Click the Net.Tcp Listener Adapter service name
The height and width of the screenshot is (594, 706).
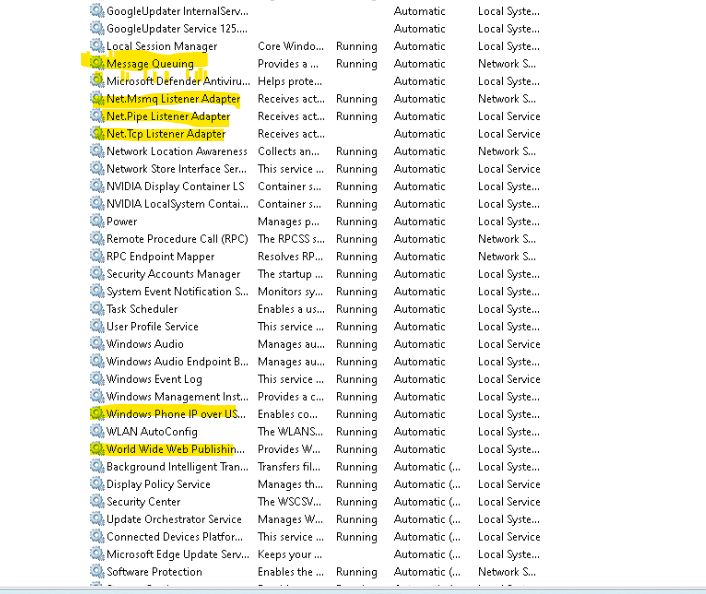(x=166, y=134)
